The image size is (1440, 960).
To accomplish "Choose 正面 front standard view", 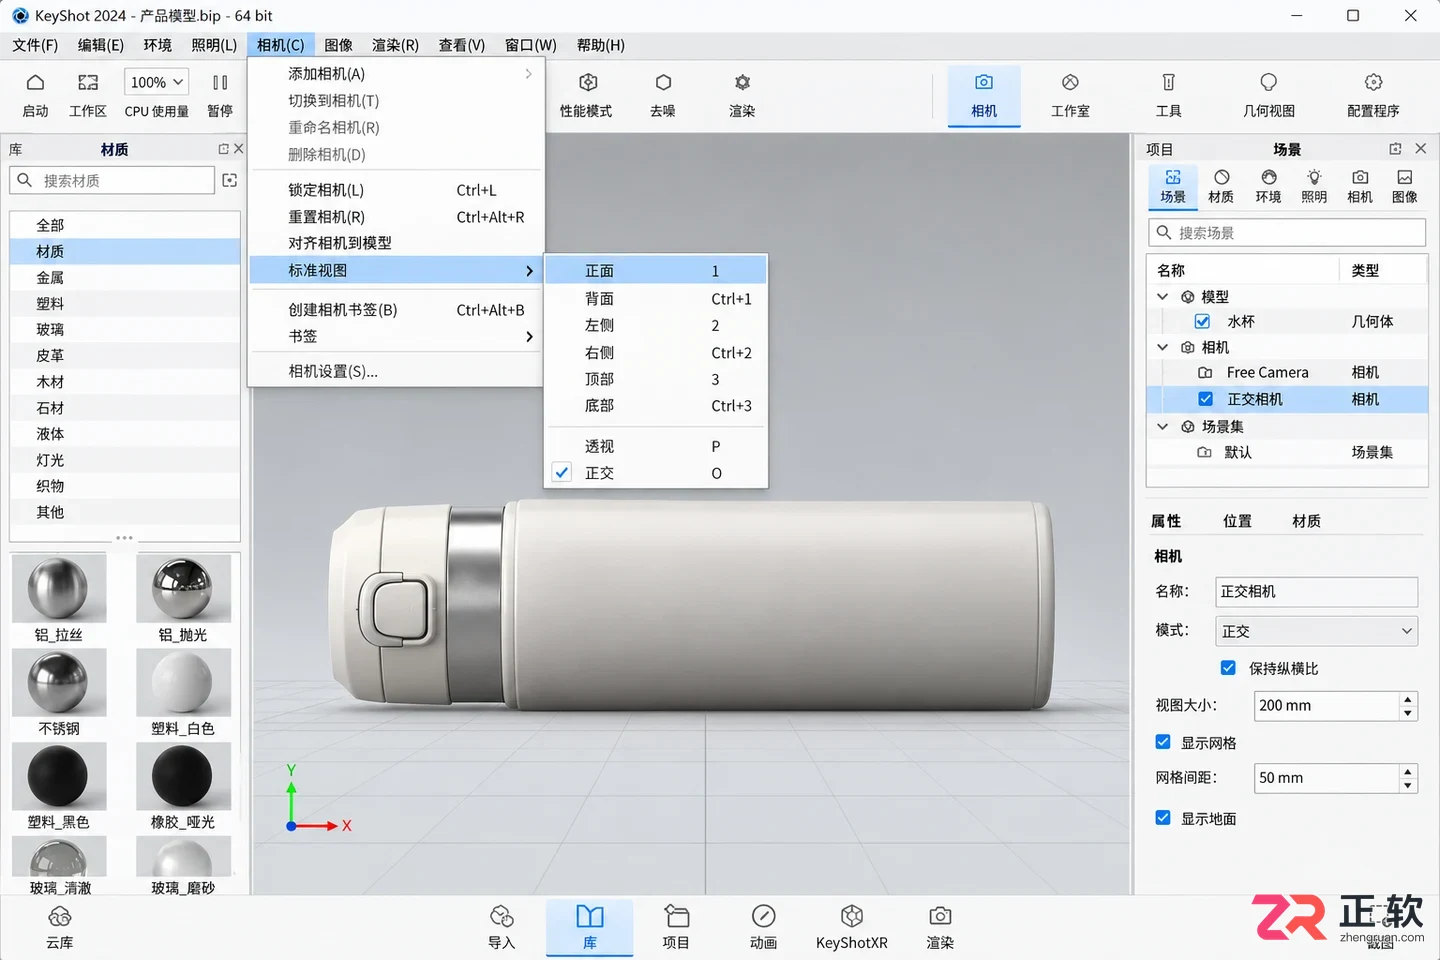I will [656, 271].
